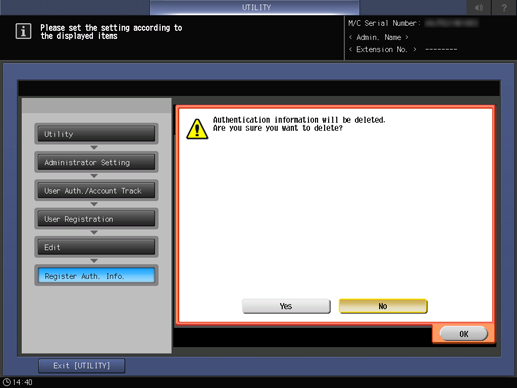Select the UTILITY tab at top

coord(255,7)
